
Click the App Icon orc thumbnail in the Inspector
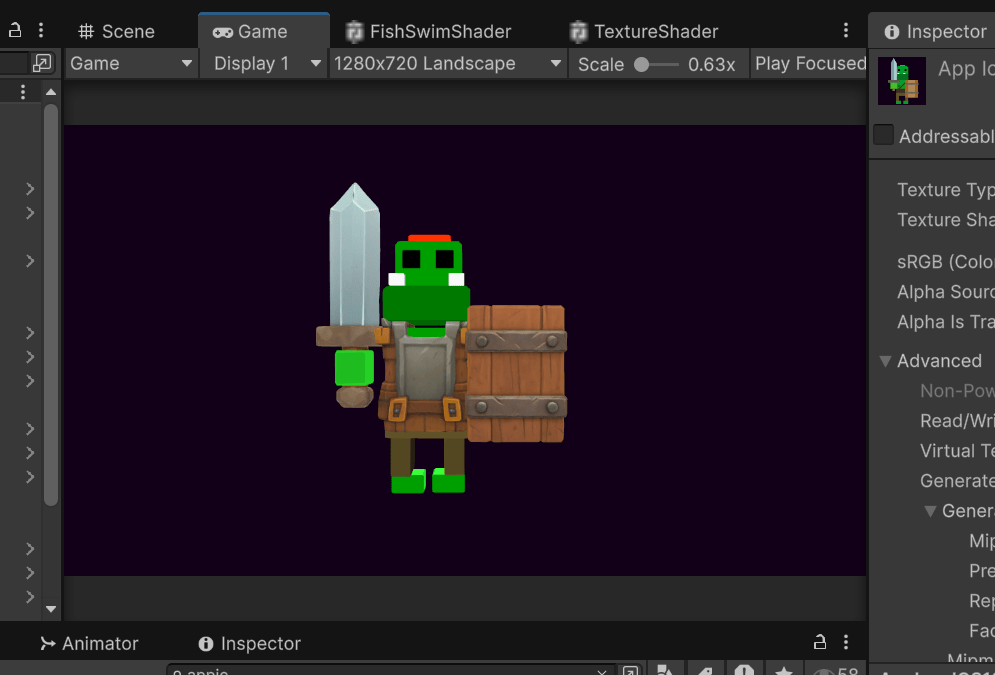click(x=901, y=81)
